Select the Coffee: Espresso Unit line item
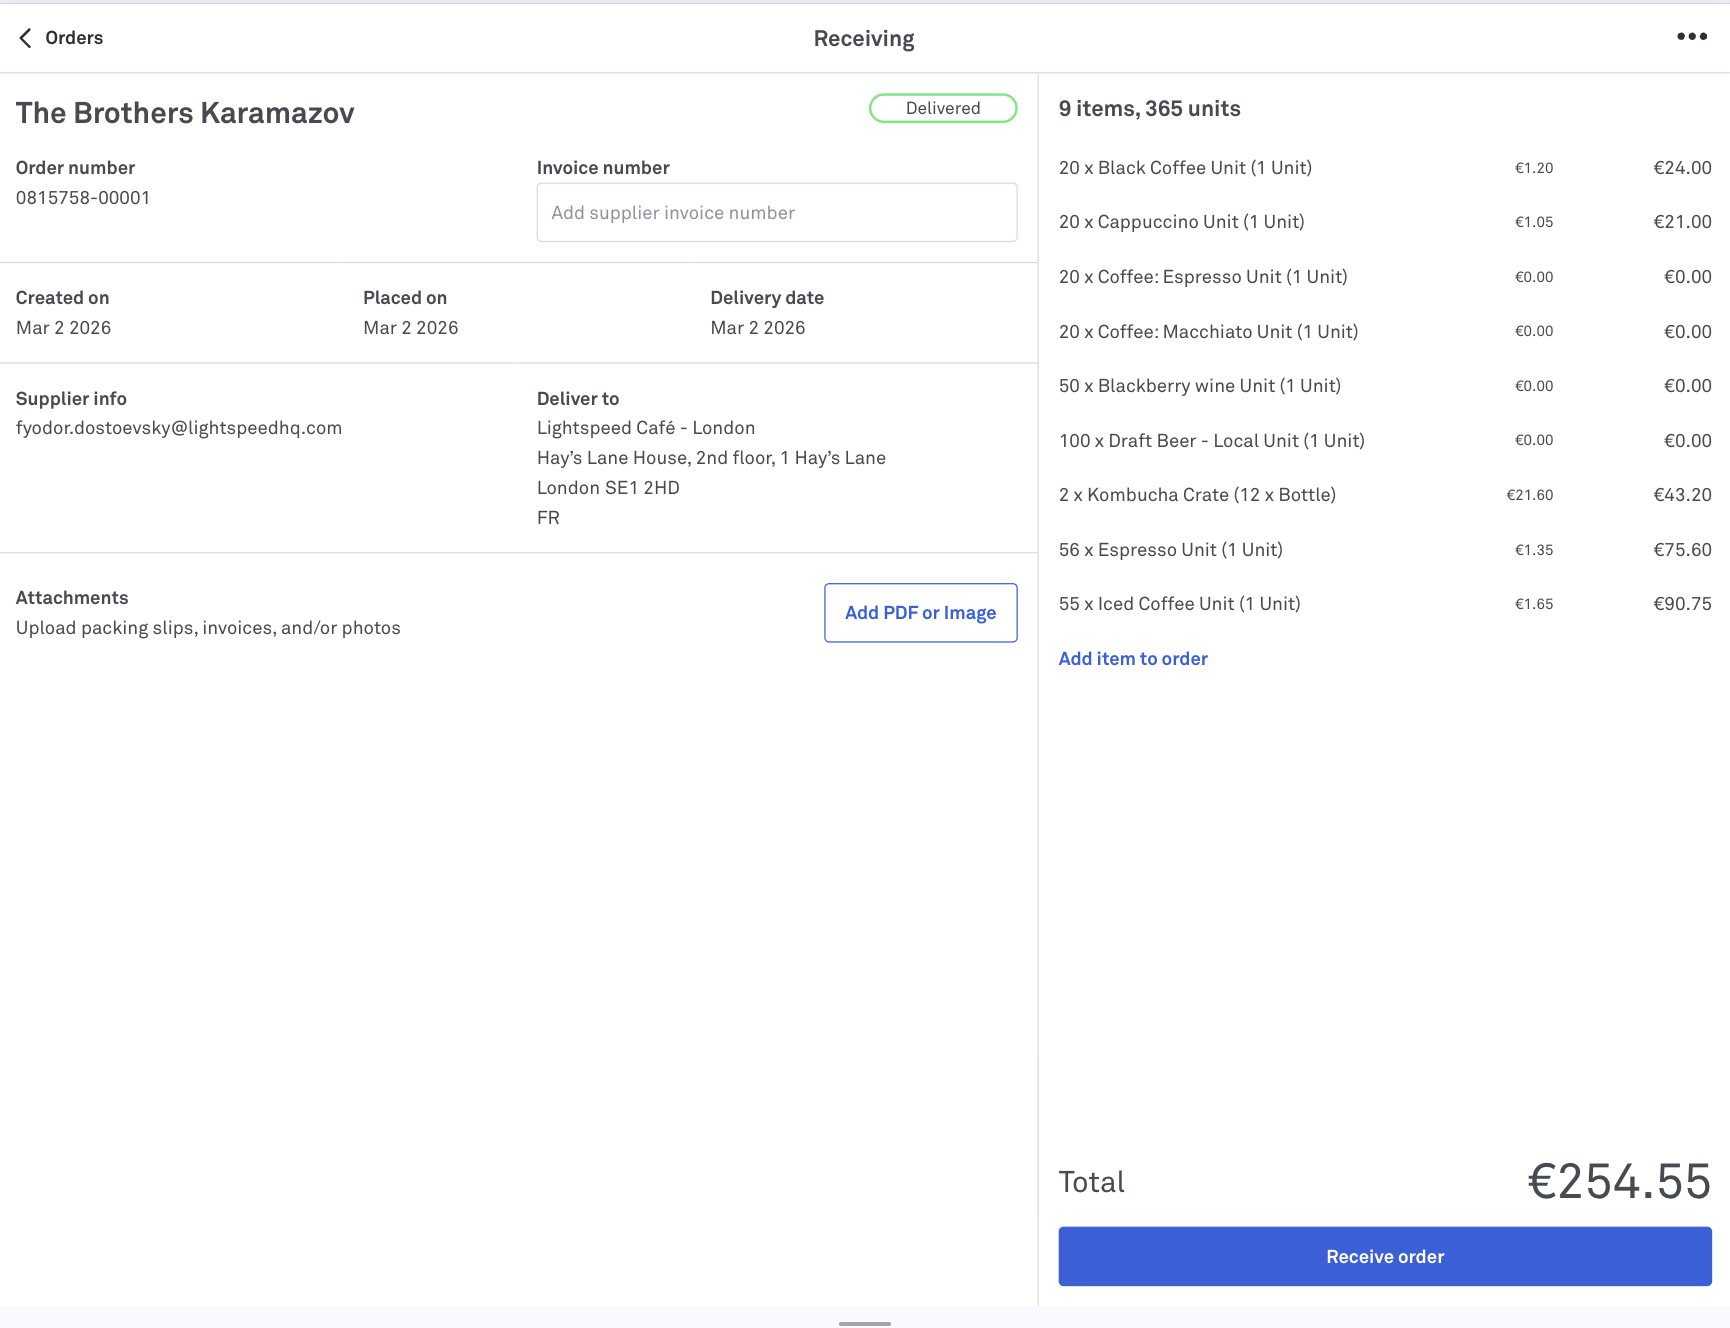Screen dimensions: 1730x1328 click(1203, 277)
